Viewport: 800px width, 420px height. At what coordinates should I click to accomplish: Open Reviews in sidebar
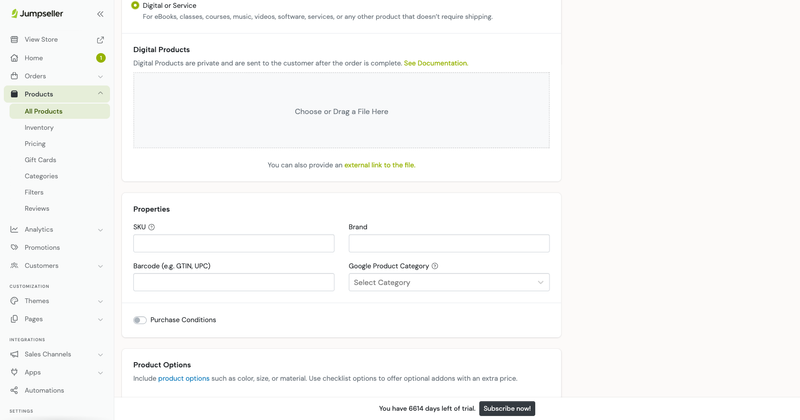(37, 209)
